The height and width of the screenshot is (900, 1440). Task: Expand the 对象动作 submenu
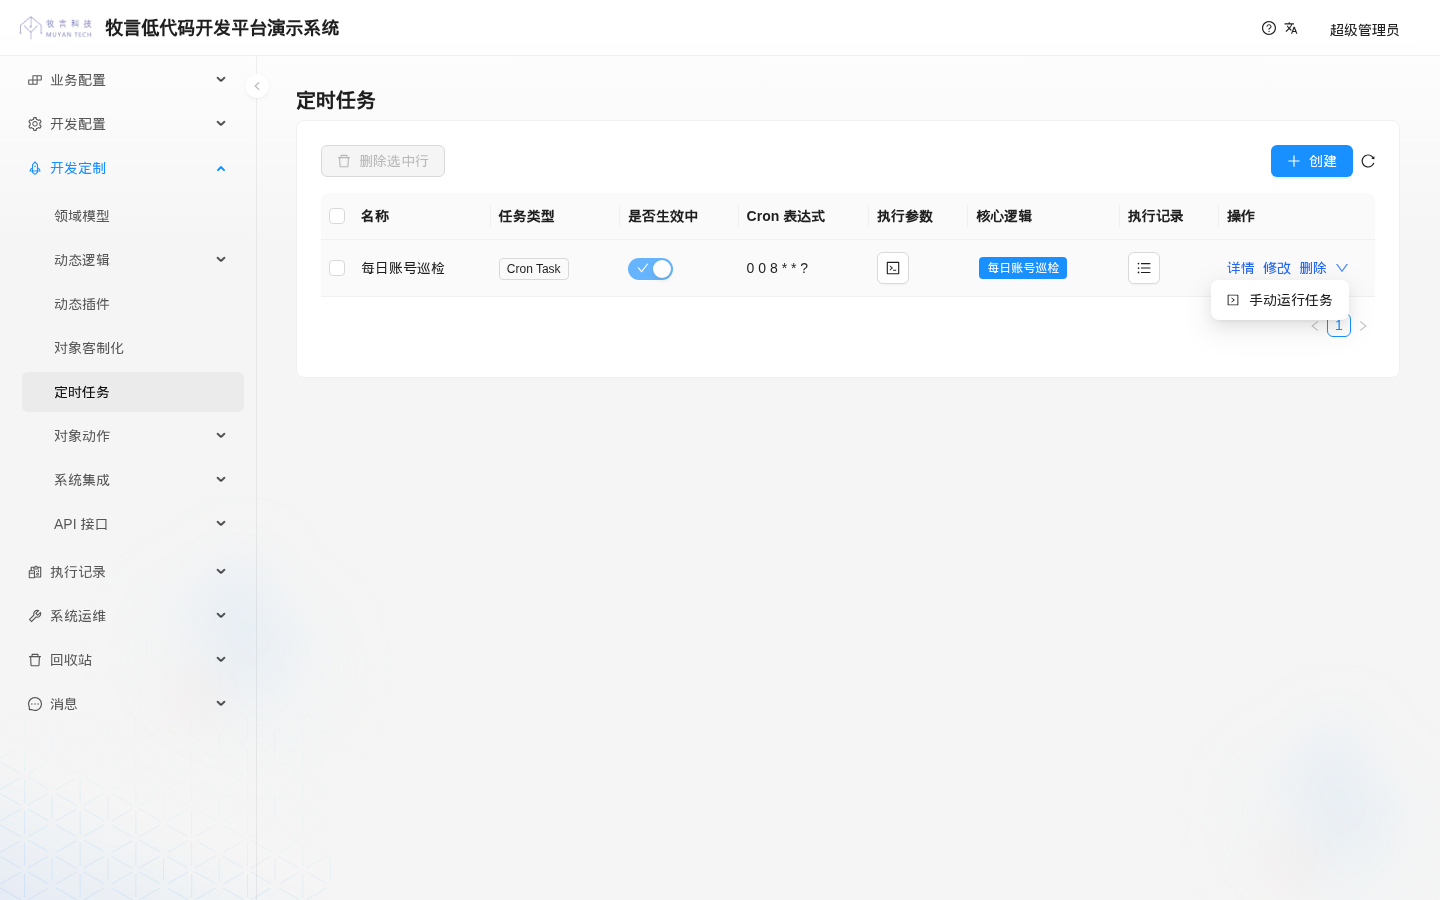(221, 436)
